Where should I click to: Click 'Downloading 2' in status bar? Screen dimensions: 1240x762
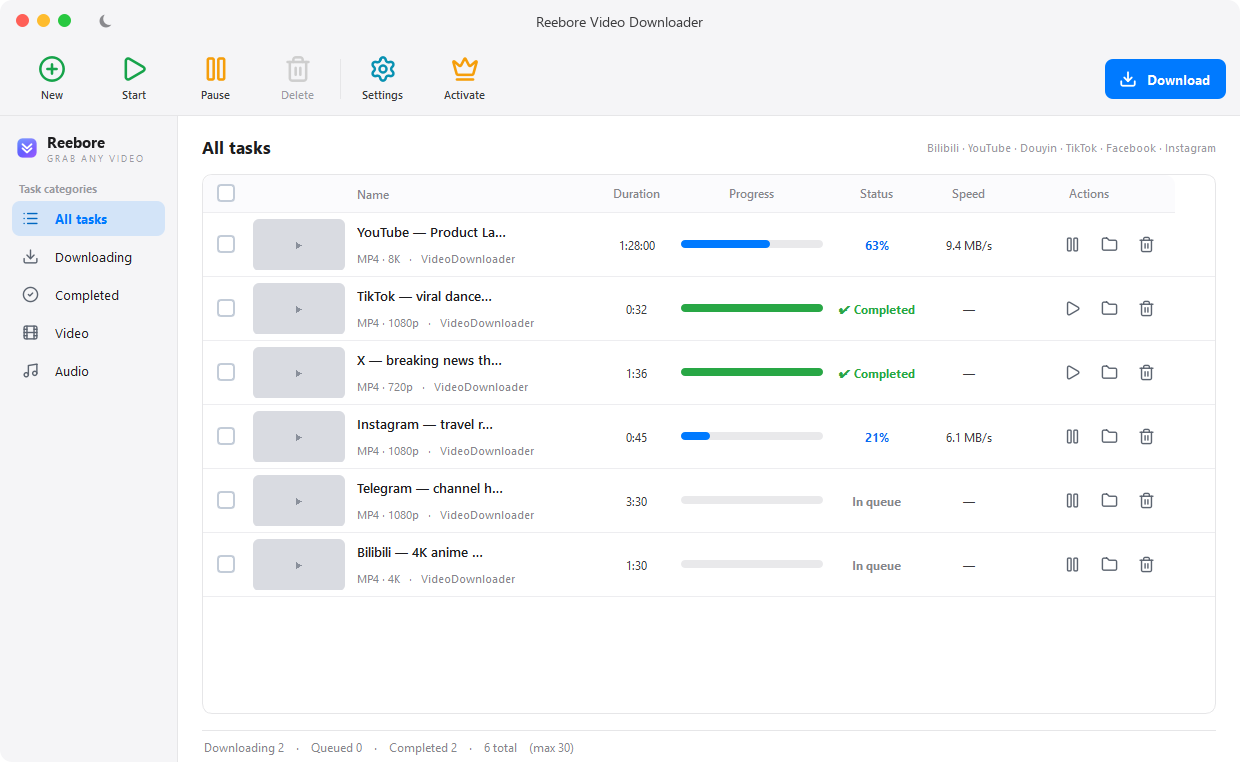click(x=244, y=748)
